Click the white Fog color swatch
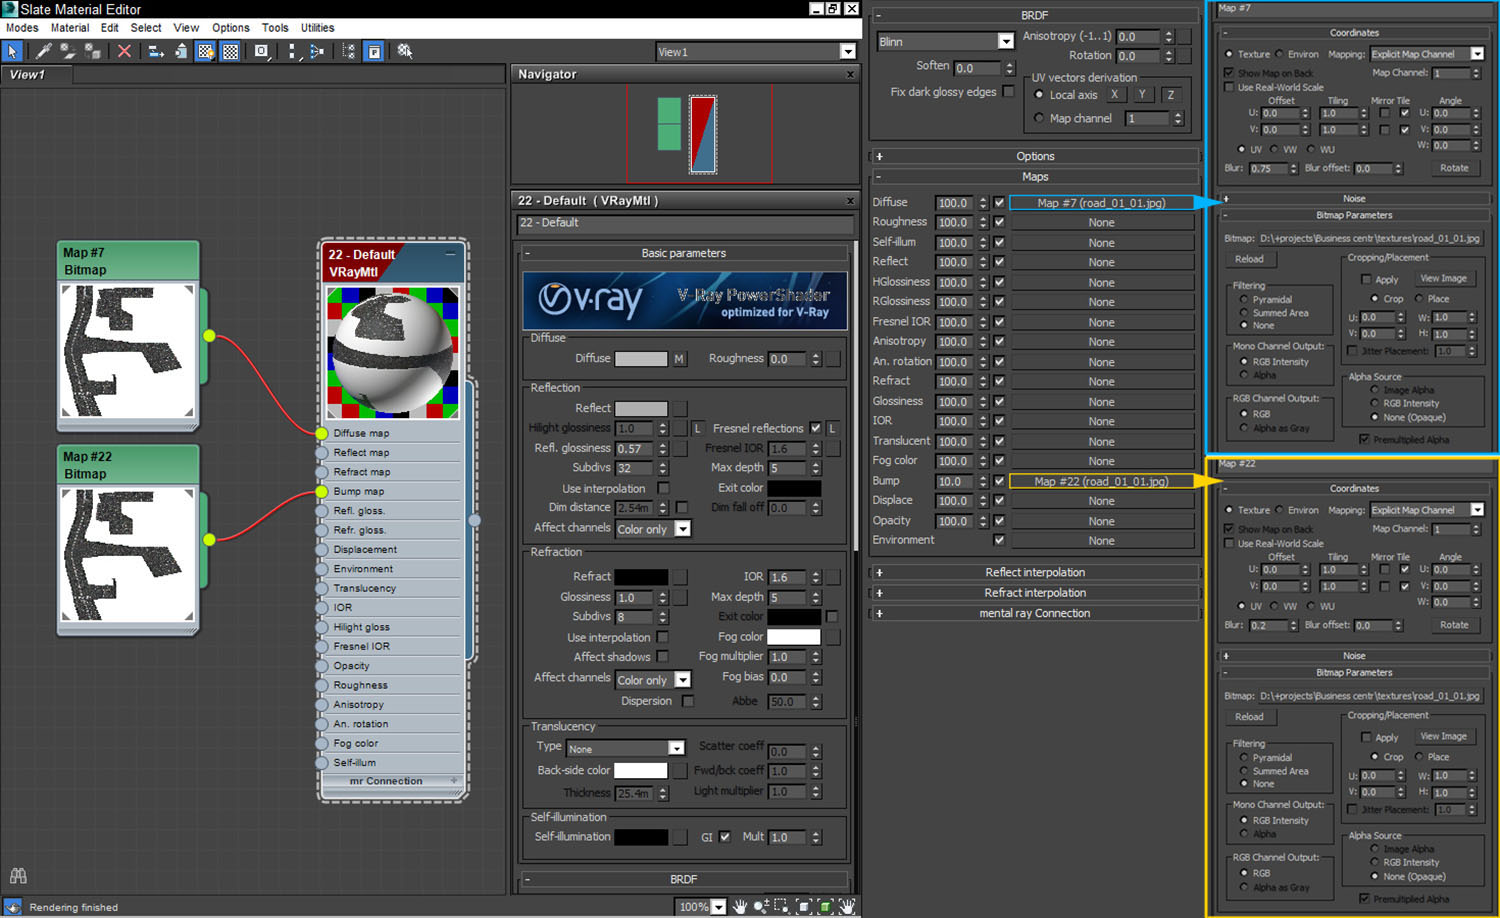This screenshot has height=918, width=1500. click(793, 637)
